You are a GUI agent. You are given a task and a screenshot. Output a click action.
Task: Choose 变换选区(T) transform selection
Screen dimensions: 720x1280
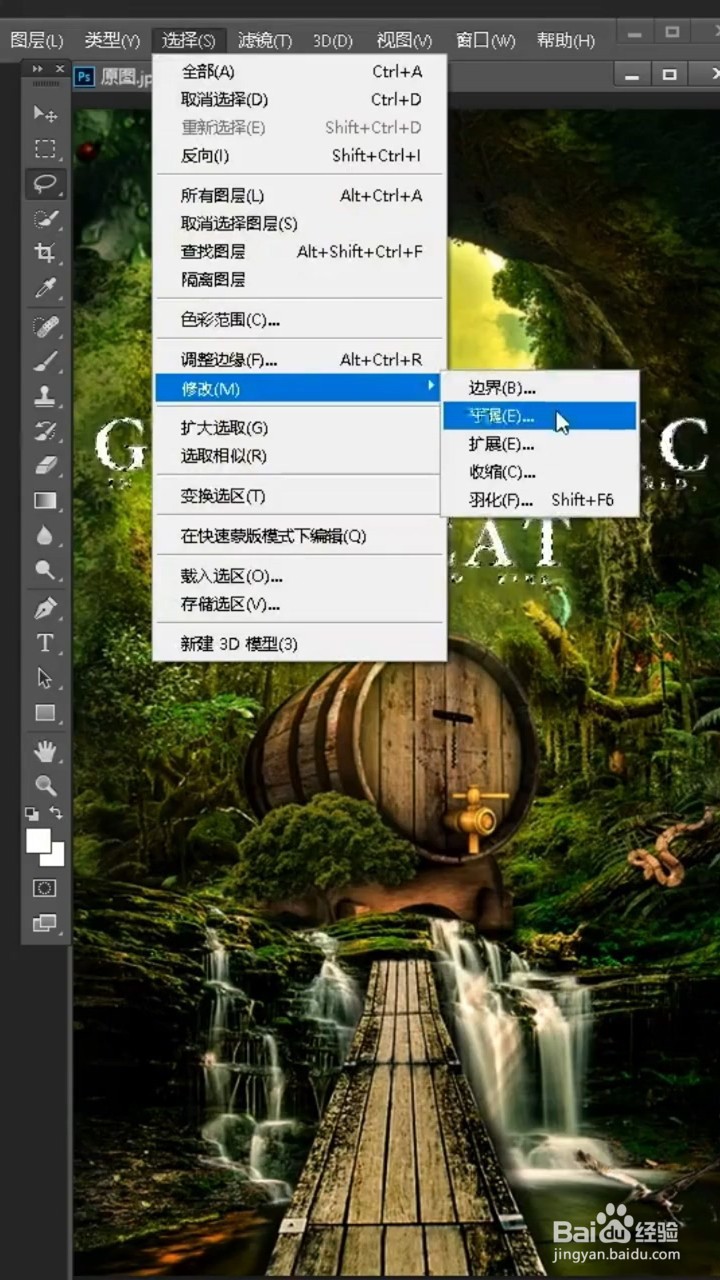coord(300,496)
